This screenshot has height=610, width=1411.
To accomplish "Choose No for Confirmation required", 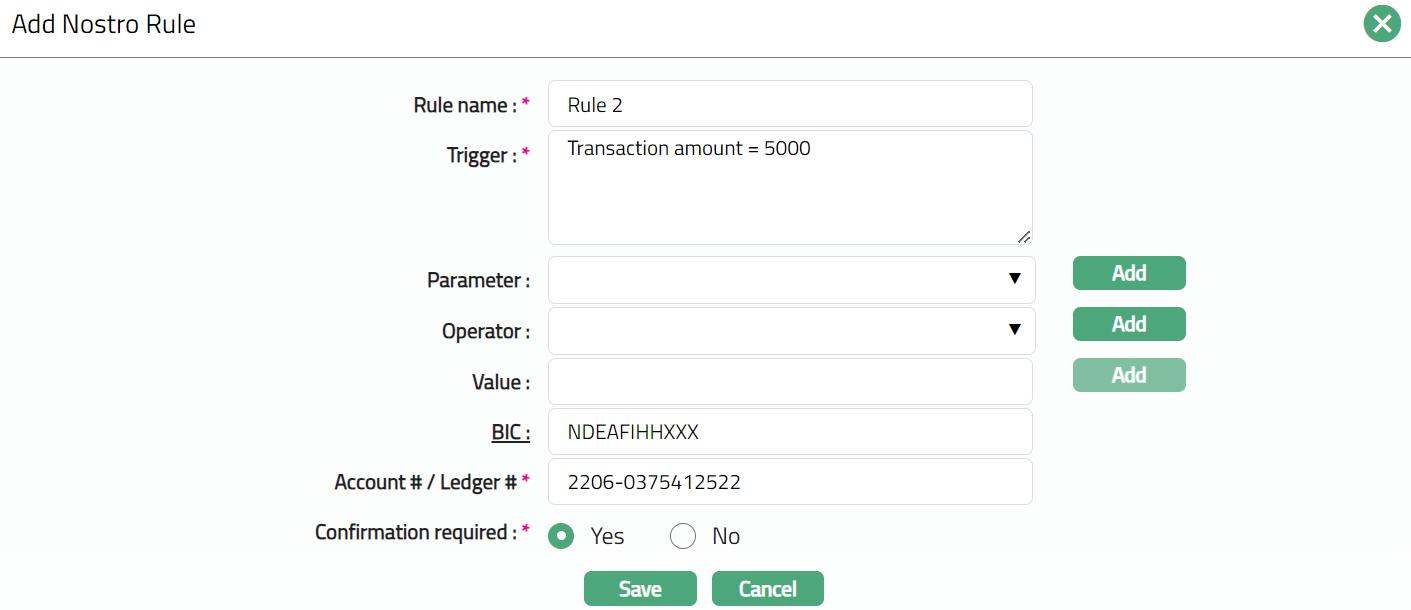I will coord(683,536).
